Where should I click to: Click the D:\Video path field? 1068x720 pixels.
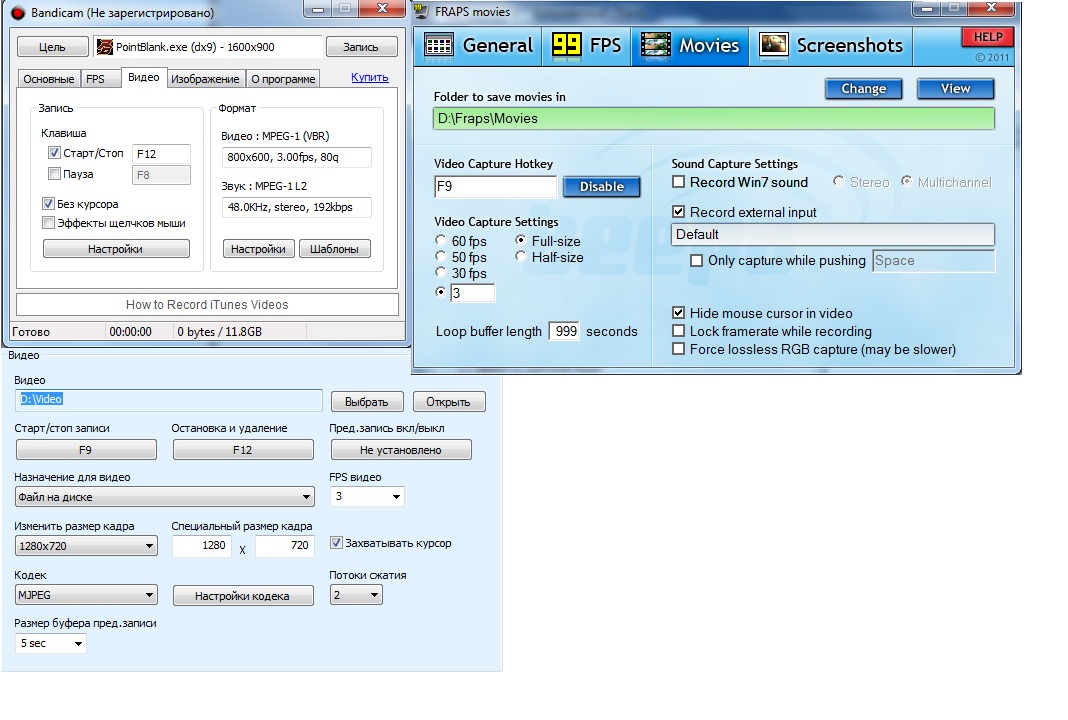tap(168, 400)
